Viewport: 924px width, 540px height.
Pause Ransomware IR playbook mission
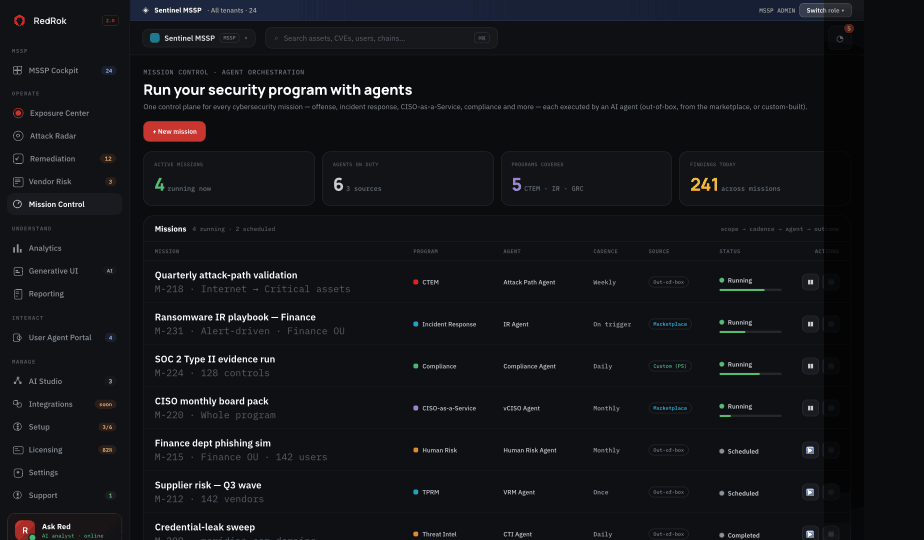810,324
